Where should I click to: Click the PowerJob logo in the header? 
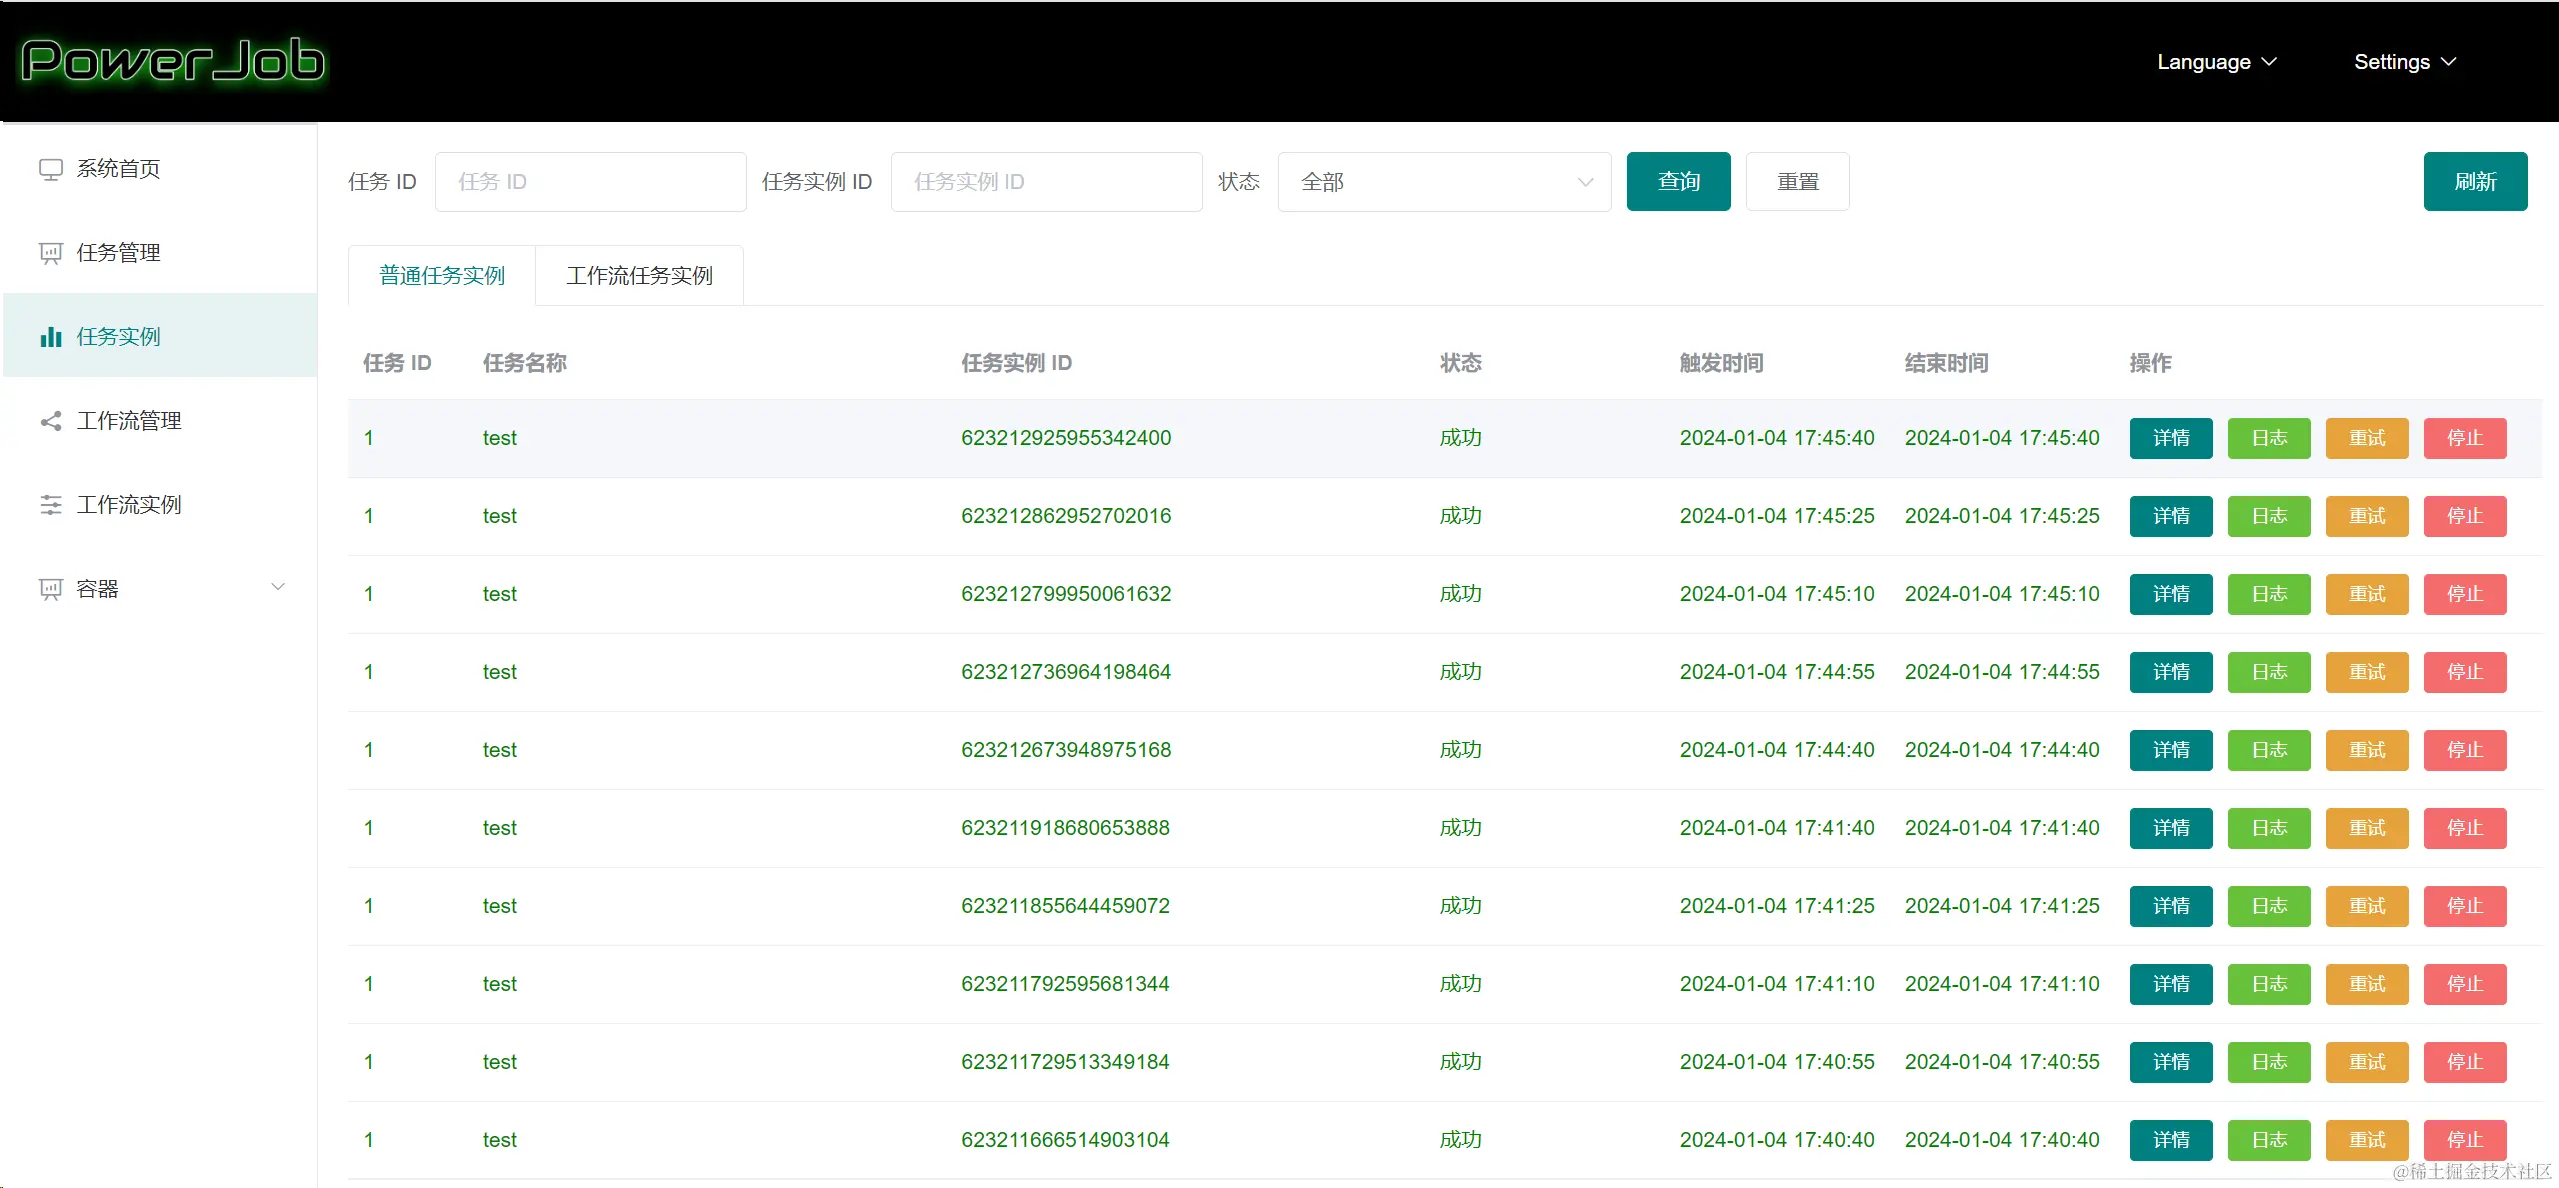(172, 62)
